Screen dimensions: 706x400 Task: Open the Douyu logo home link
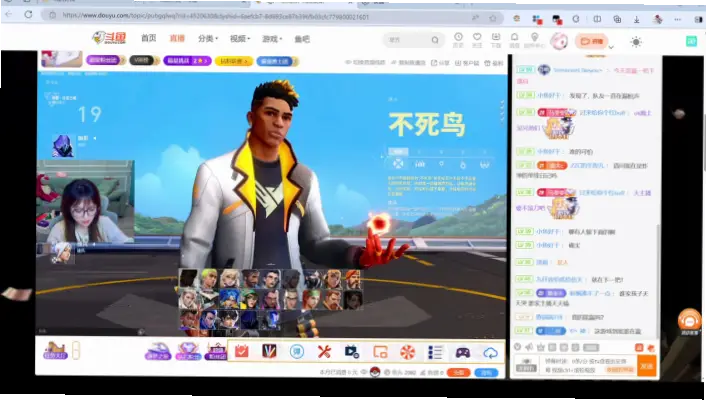[x=109, y=38]
